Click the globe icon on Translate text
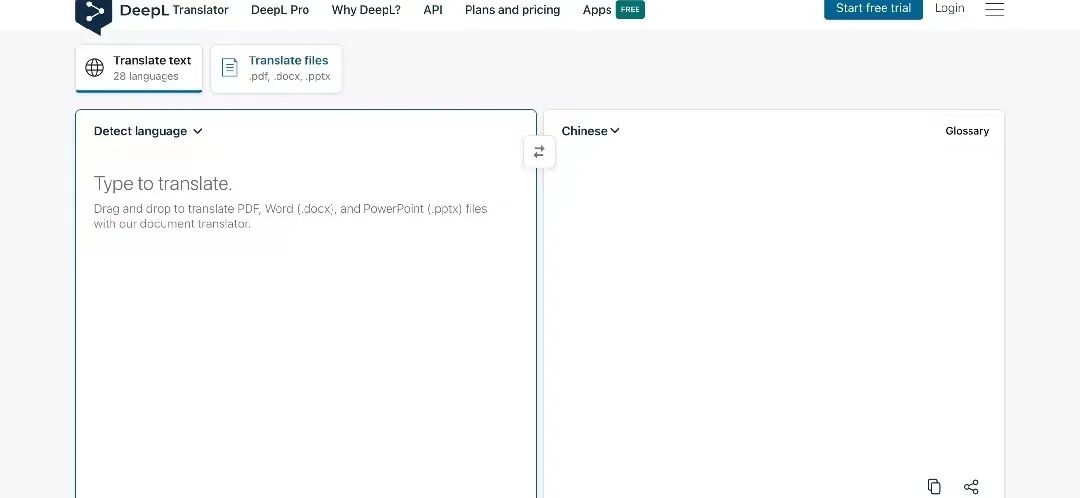 (94, 68)
